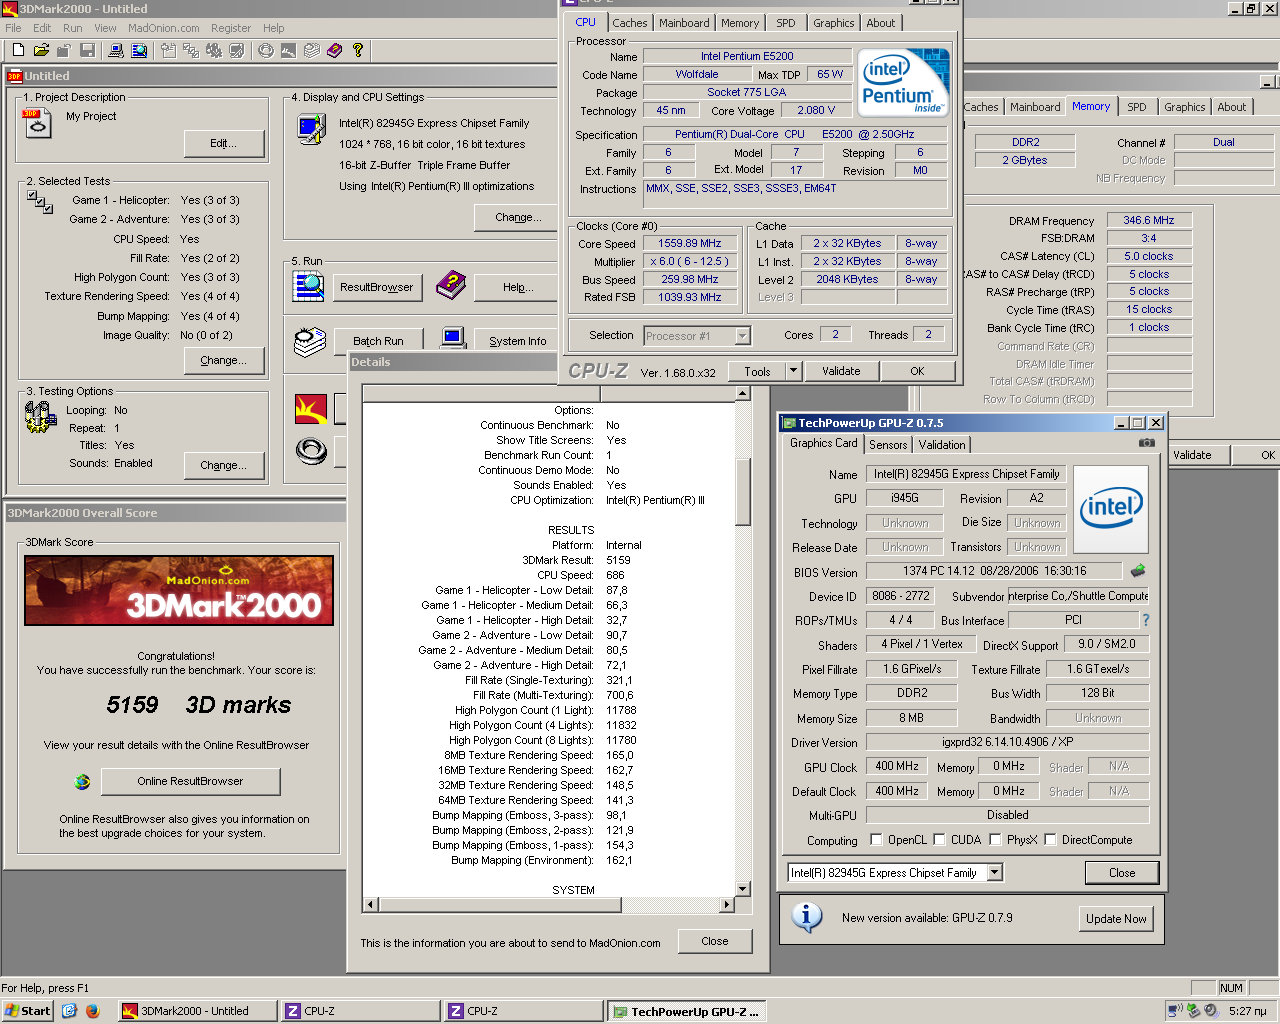Image resolution: width=1280 pixels, height=1024 pixels.
Task: Click GPU-Z camera screenshot icon
Action: click(1147, 443)
